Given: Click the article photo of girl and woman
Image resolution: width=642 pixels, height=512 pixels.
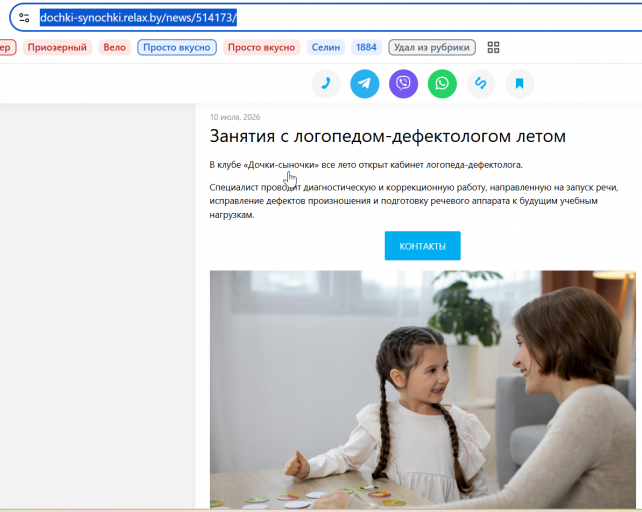Looking at the screenshot, I should click(x=423, y=390).
